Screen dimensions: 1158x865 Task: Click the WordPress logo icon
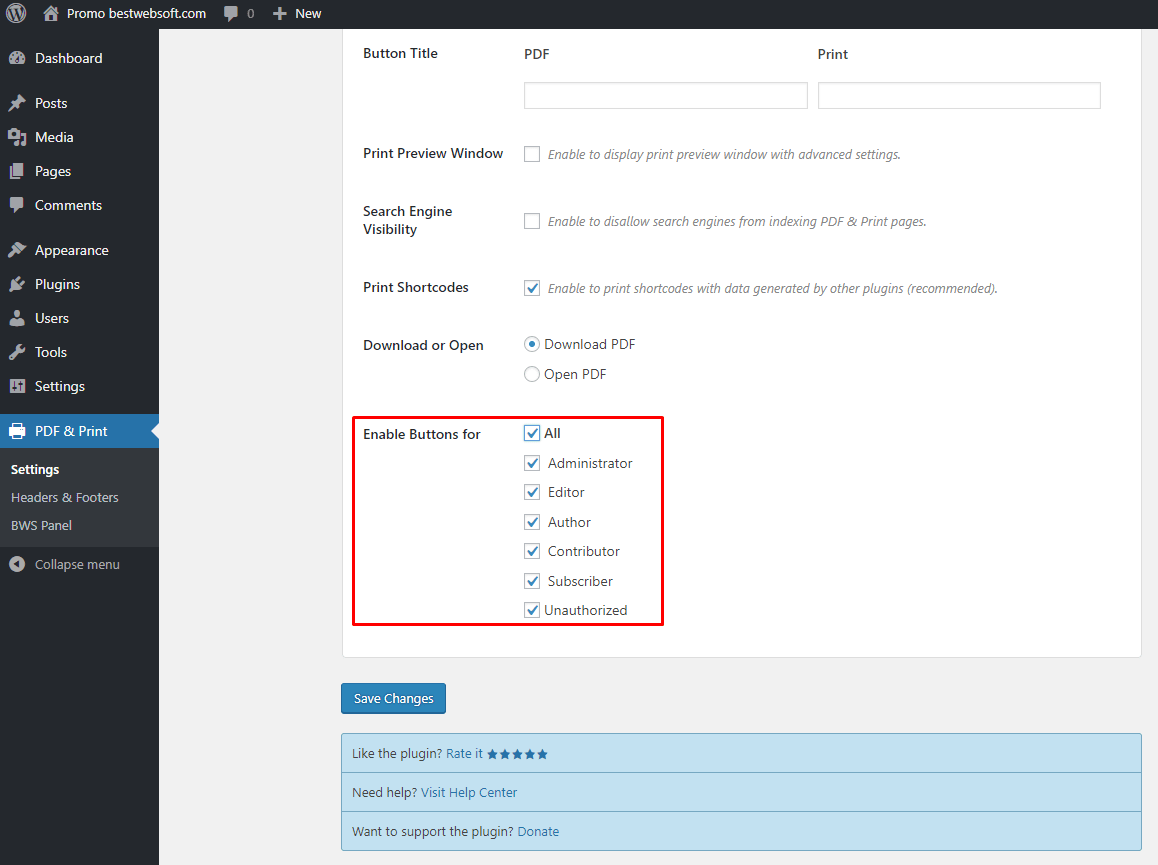(16, 13)
